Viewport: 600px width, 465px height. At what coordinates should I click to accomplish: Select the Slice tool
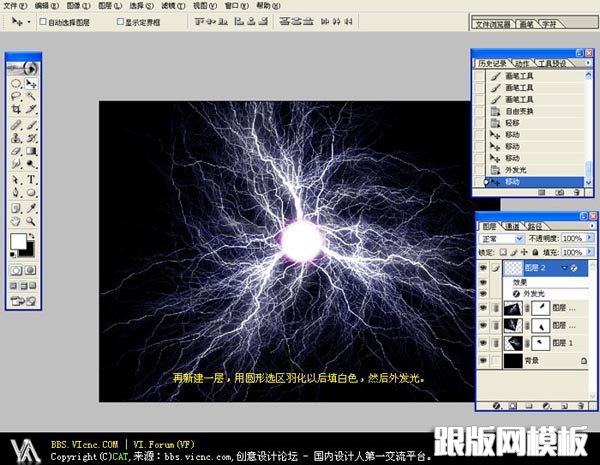point(31,109)
